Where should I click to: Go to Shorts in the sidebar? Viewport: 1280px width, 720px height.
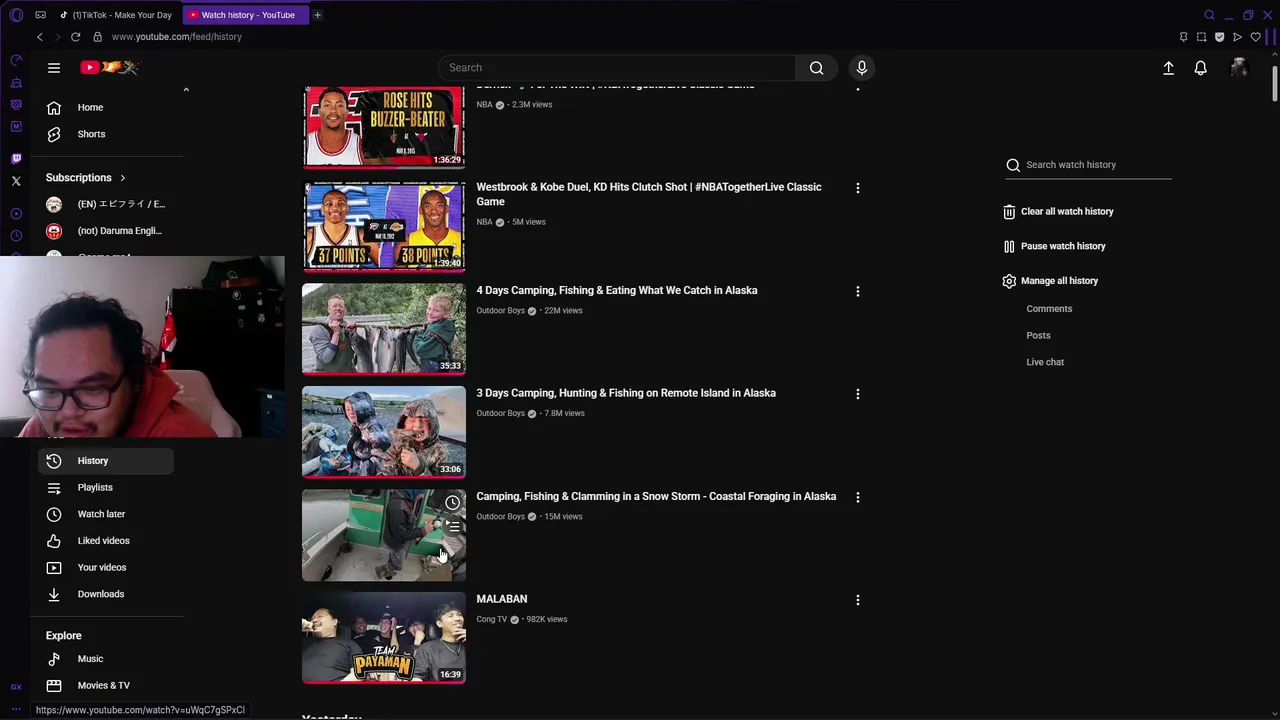click(106, 134)
